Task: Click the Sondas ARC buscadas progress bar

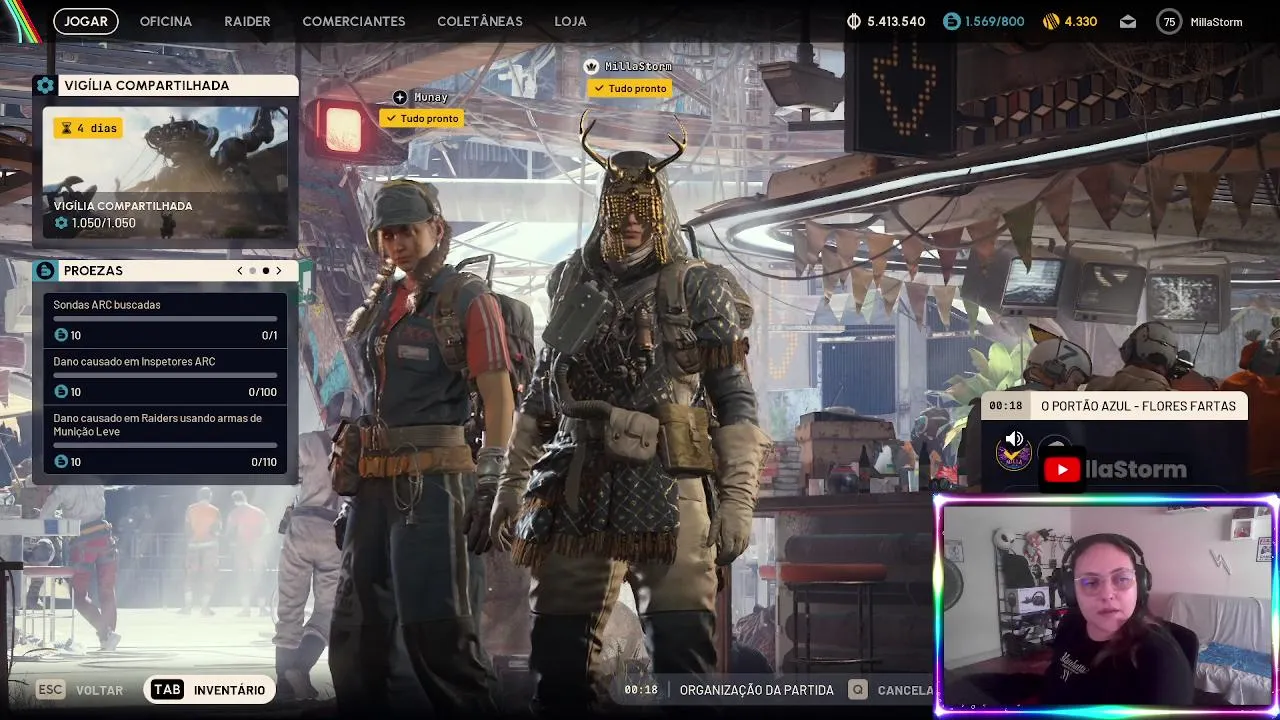Action: (165, 319)
